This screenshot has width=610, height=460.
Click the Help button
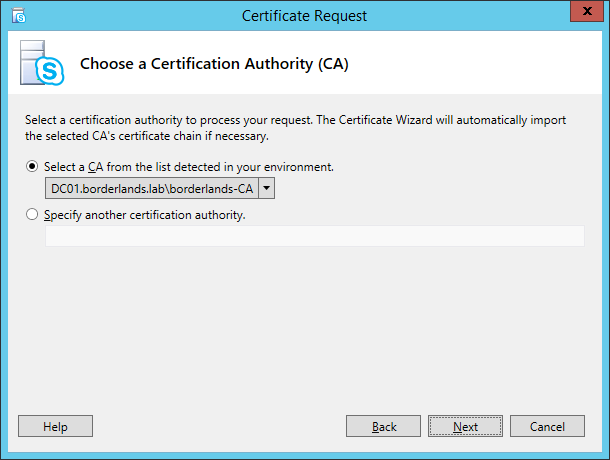pyautogui.click(x=55, y=426)
